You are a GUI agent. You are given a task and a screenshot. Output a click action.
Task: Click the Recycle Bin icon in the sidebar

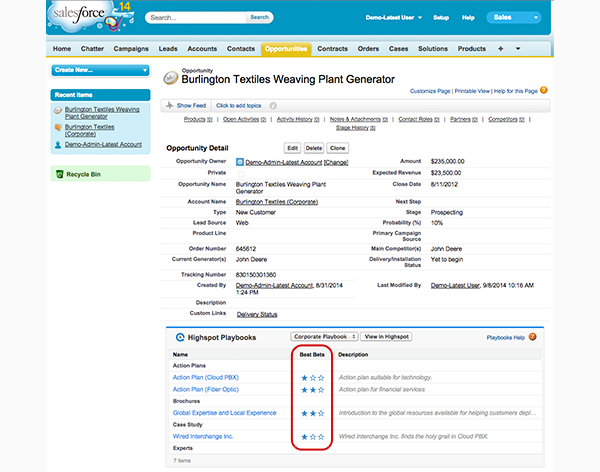tap(58, 173)
